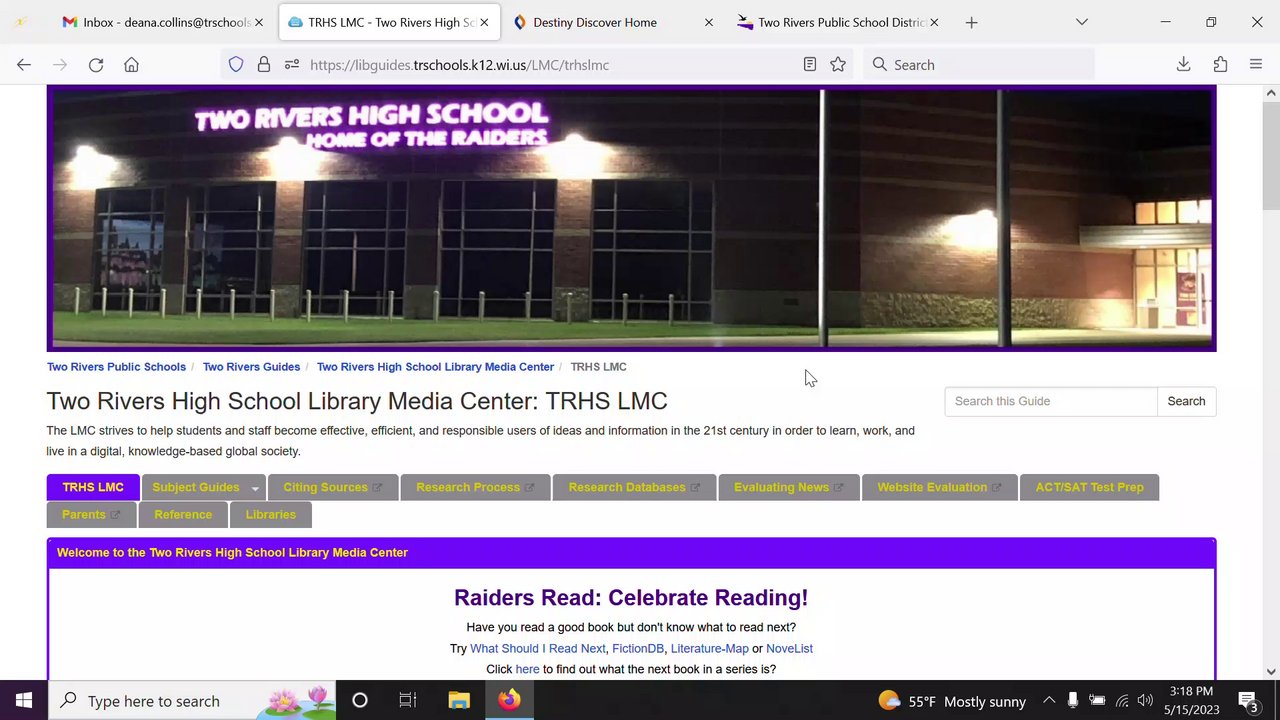
Task: Open Two Rivers Public Schools breadcrumb
Action: click(116, 367)
